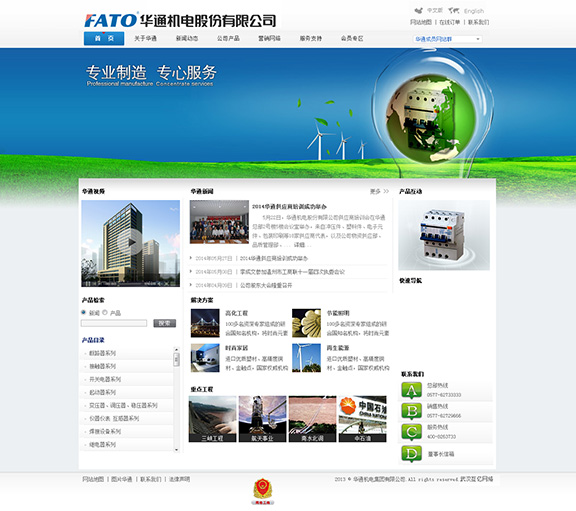Open the 联系我们 link in top header
This screenshot has width=576, height=511.
point(478,22)
